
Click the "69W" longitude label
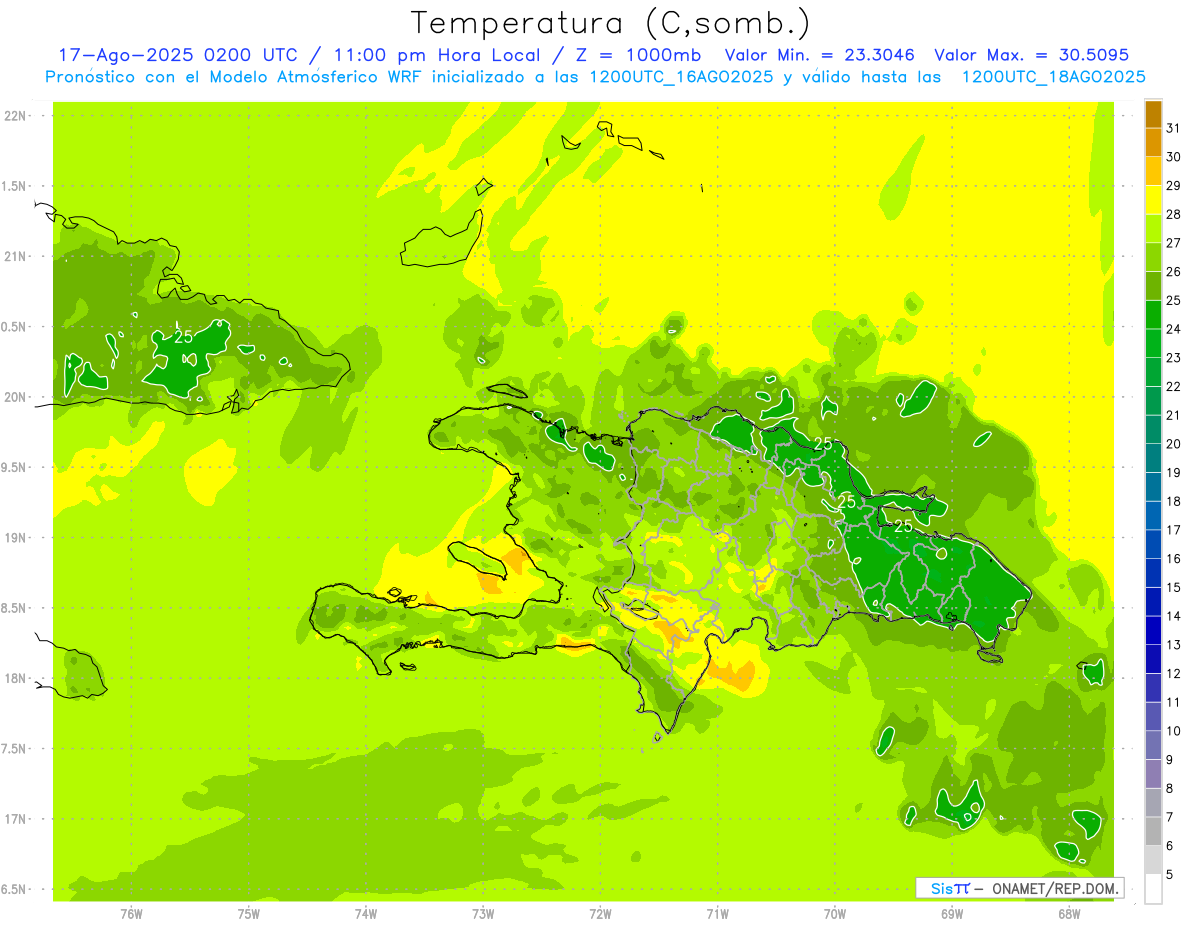[x=952, y=914]
